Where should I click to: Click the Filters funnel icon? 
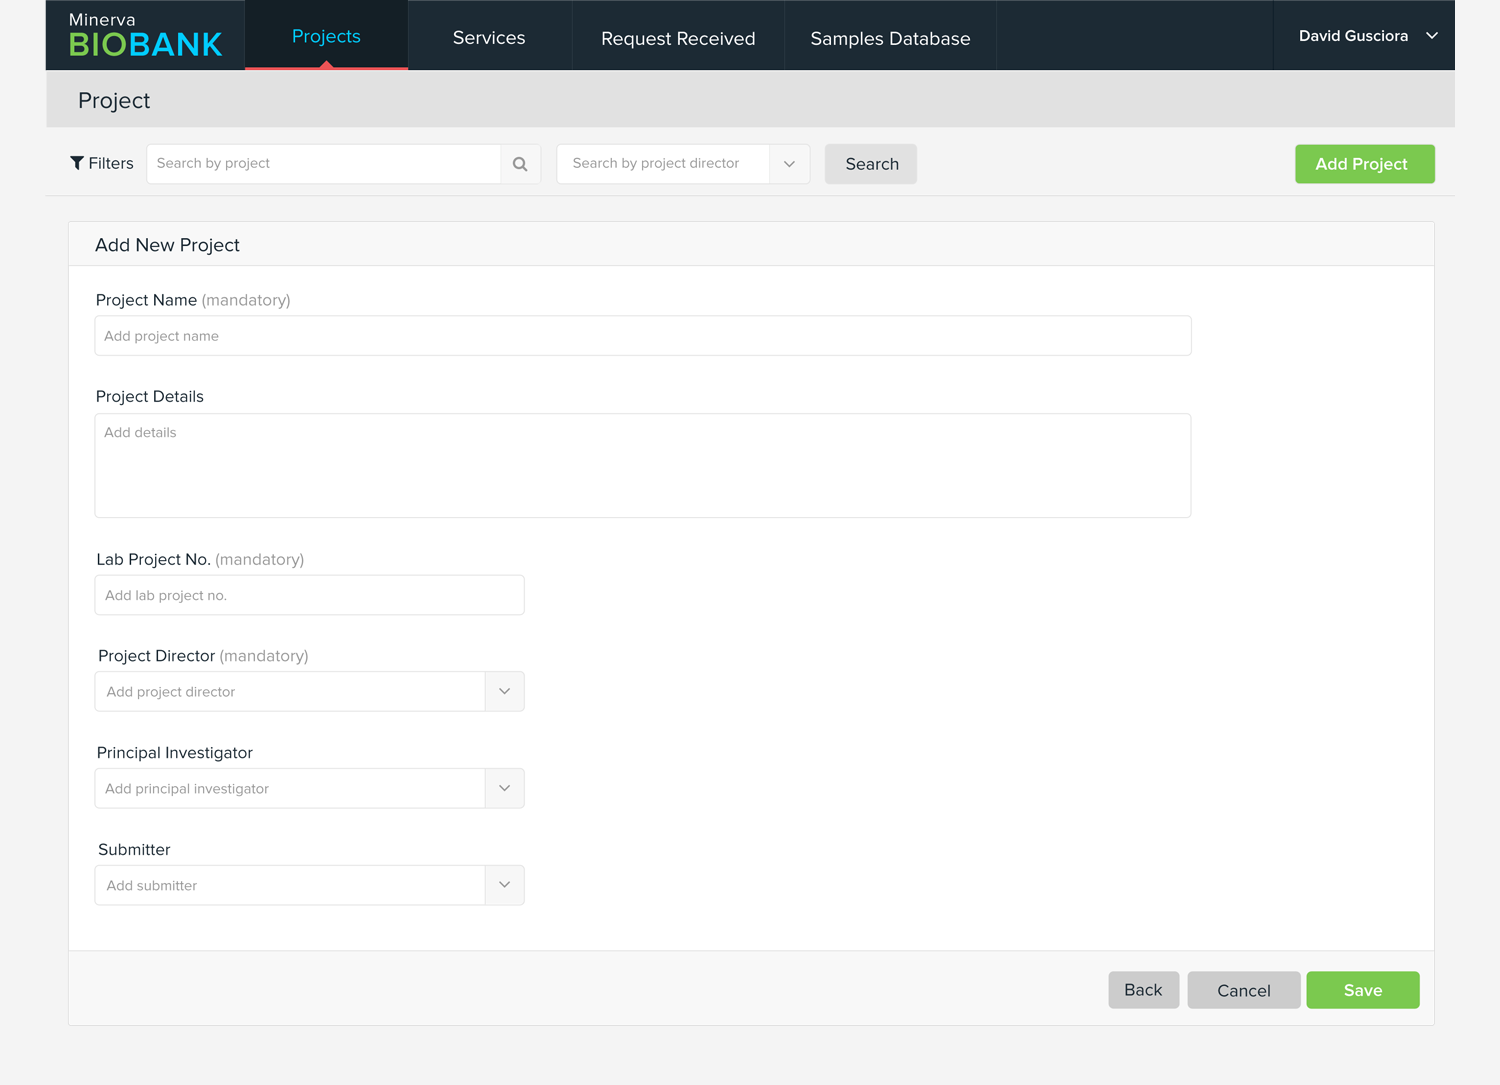[x=77, y=163]
